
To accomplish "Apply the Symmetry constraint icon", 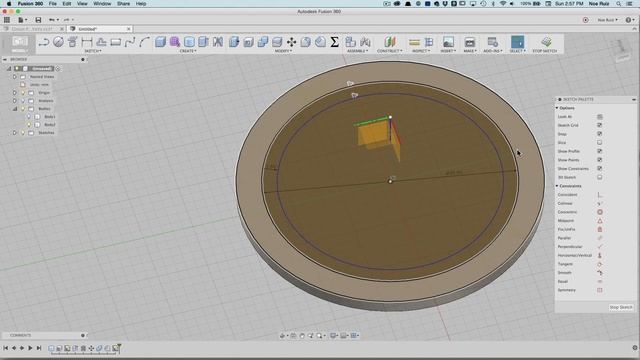I will tap(600, 290).
